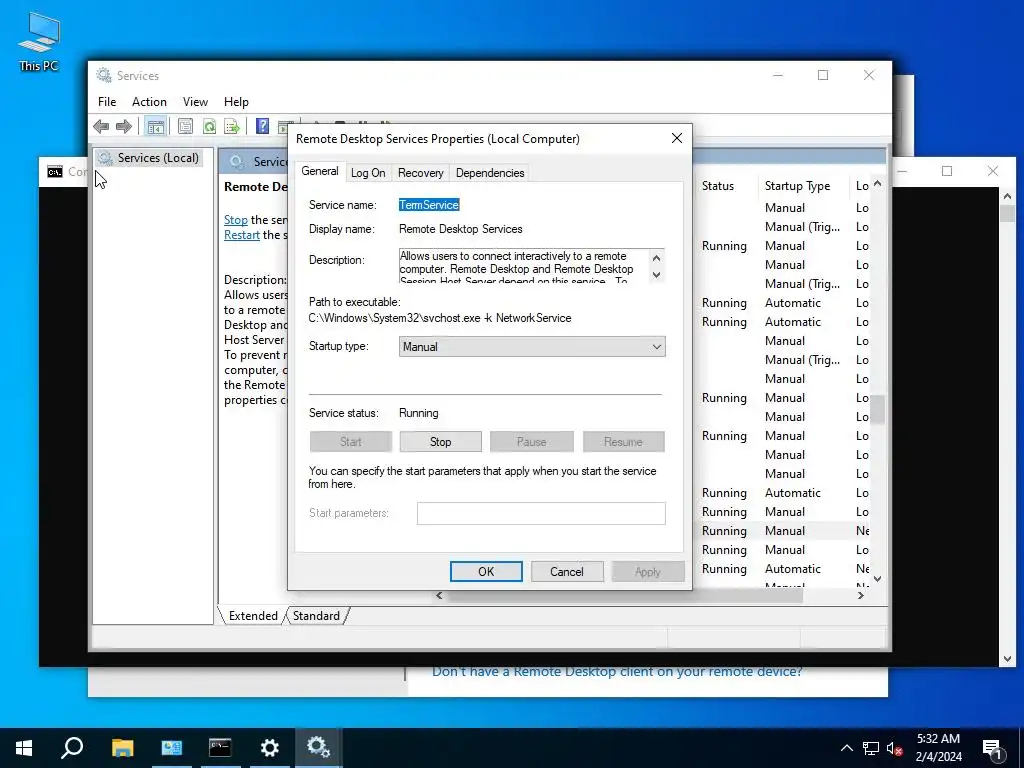Click OK in the properties dialog
Viewport: 1024px width, 768px height.
coord(486,571)
